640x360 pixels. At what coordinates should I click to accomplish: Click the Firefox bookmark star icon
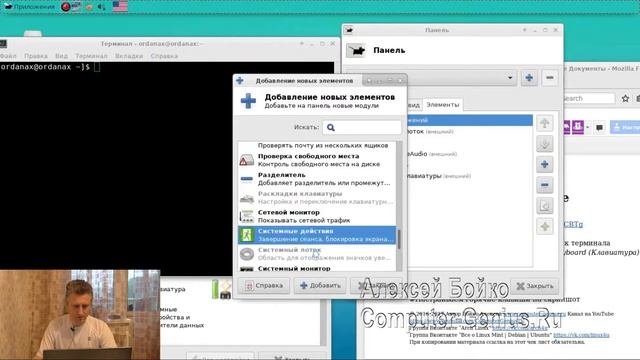click(625, 98)
